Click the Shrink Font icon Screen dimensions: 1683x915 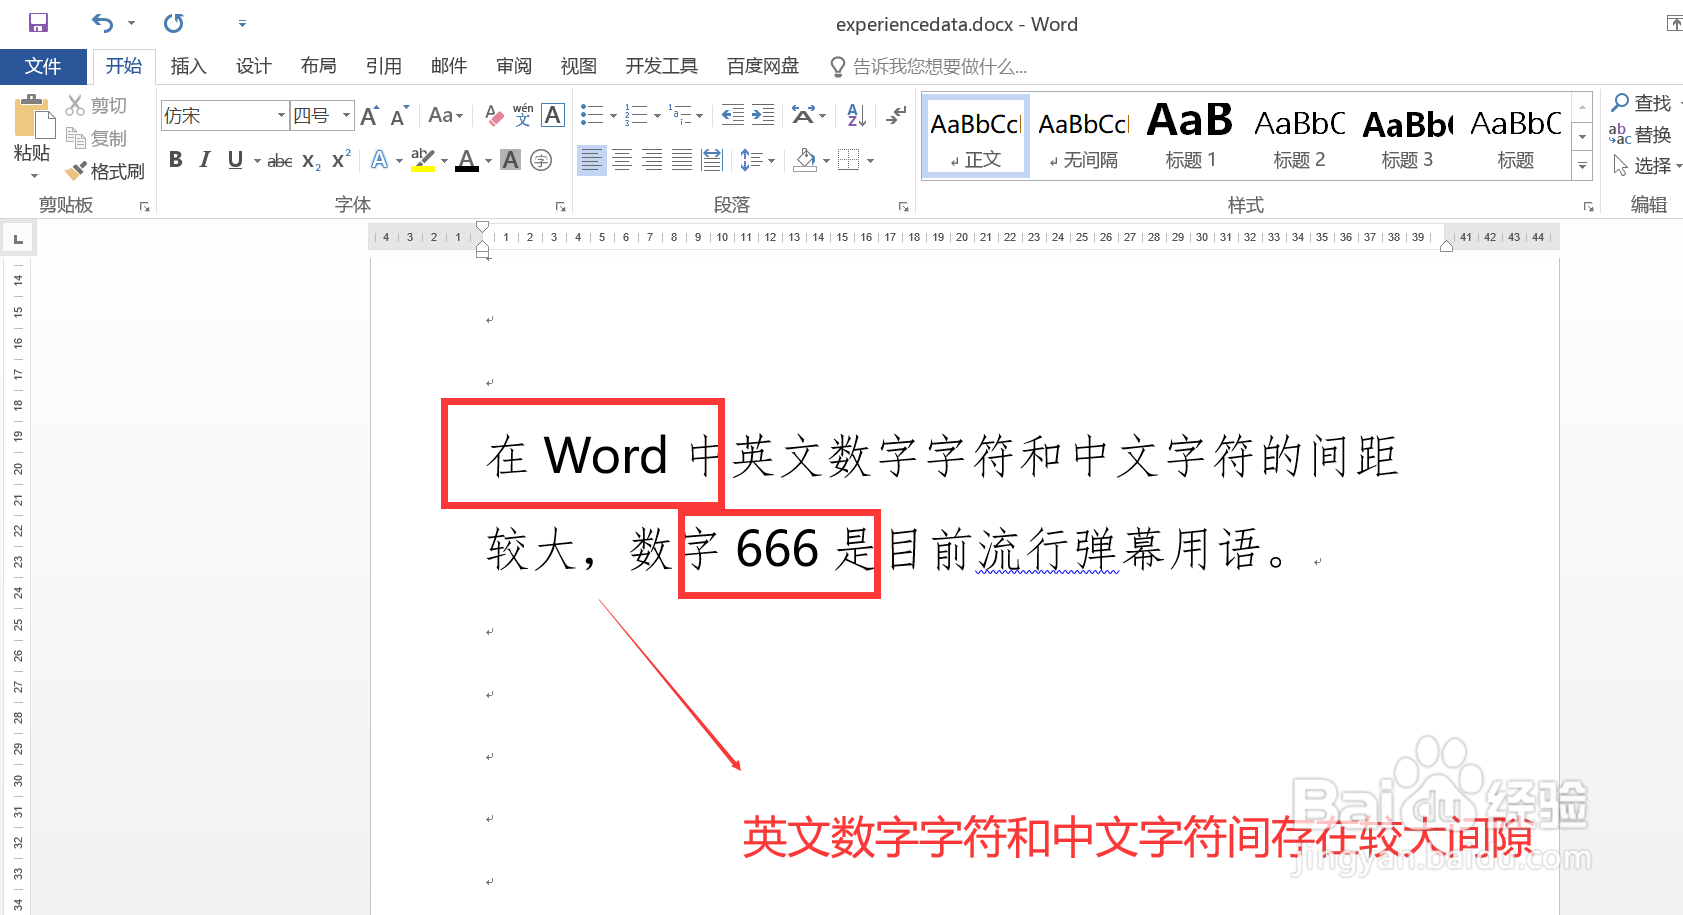pyautogui.click(x=400, y=116)
